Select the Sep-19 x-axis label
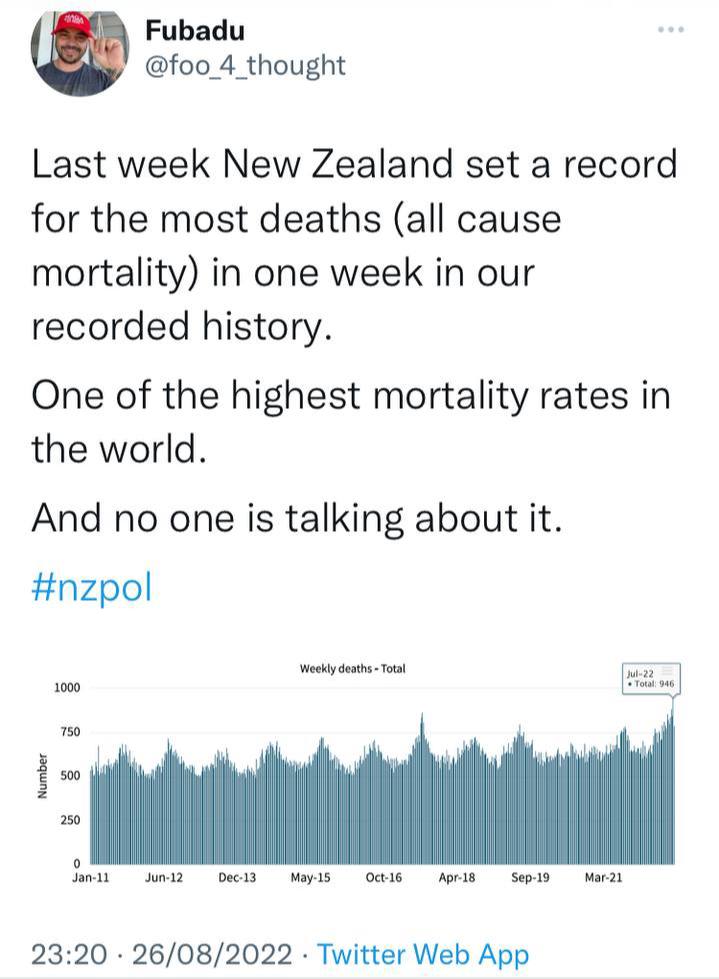Image resolution: width=719 pixels, height=979 pixels. click(x=530, y=877)
